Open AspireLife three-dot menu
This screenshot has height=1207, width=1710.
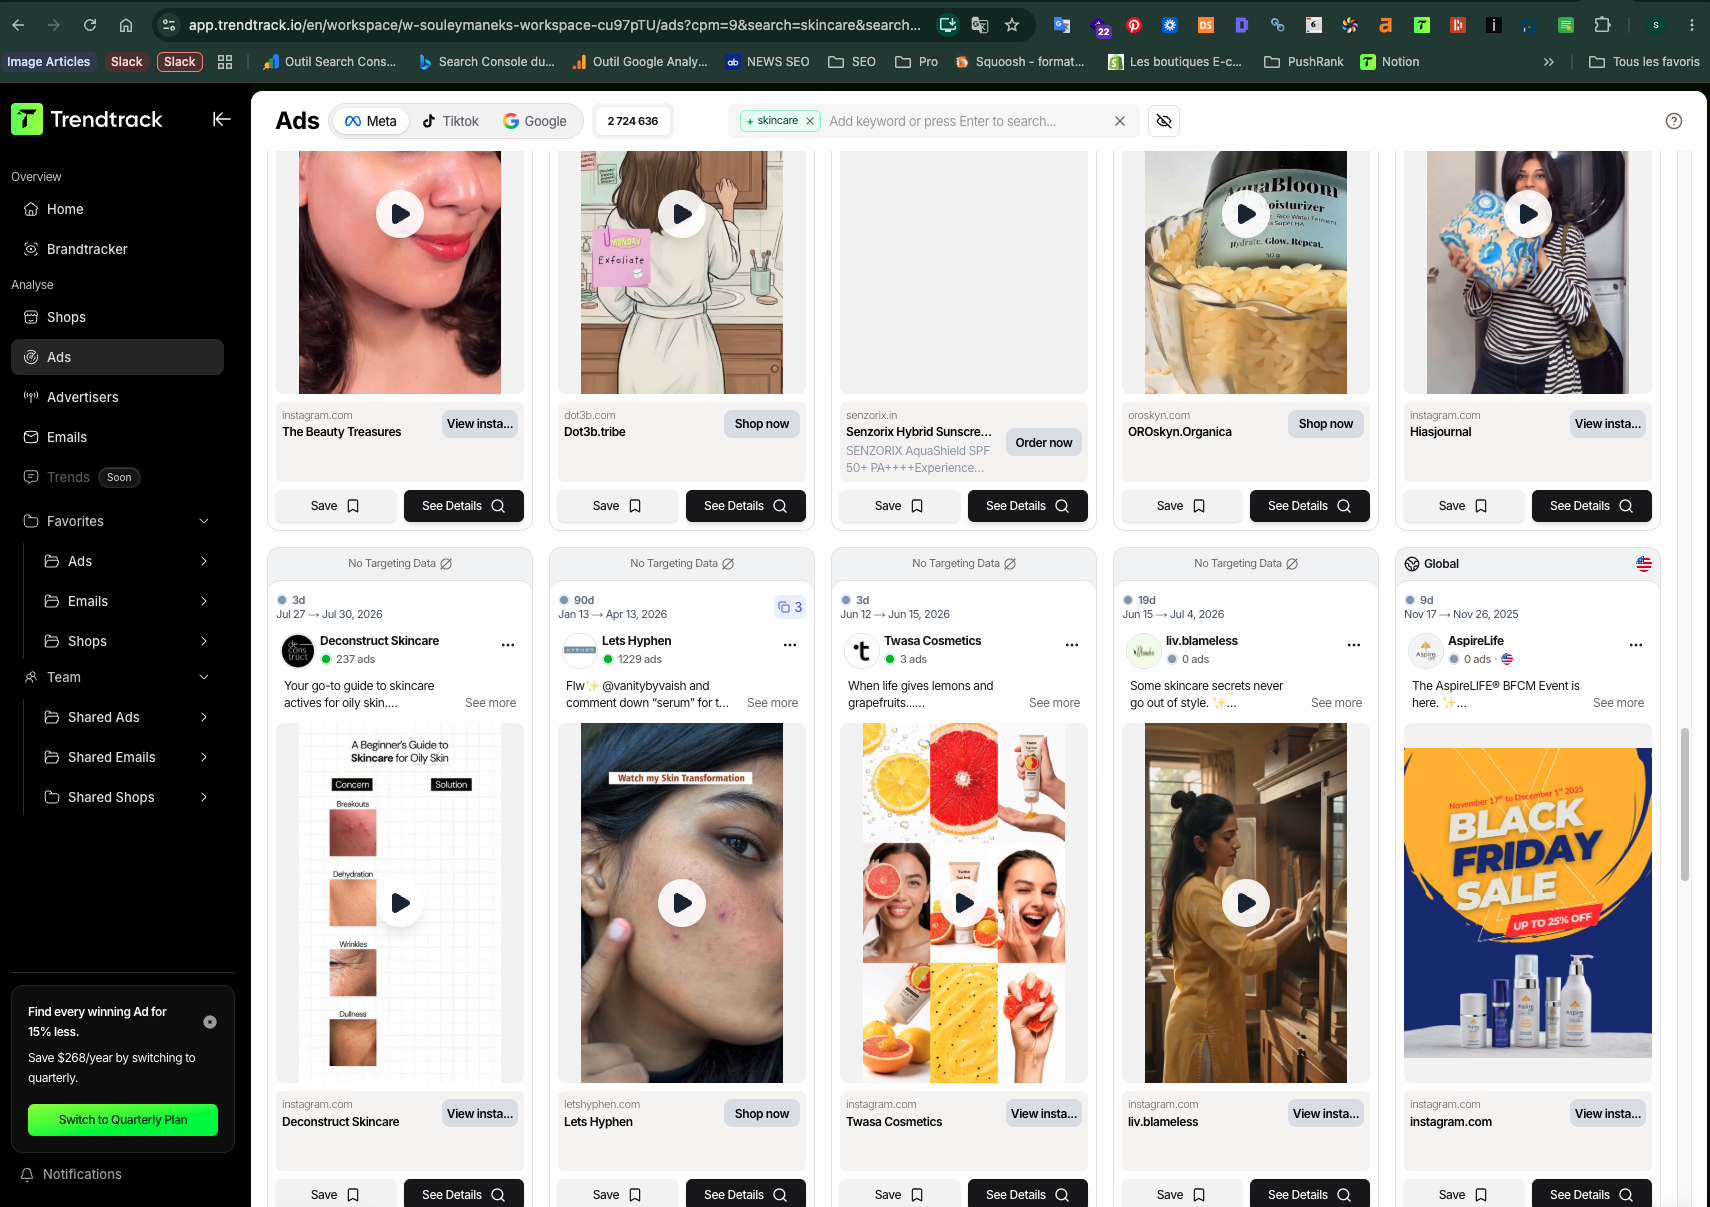click(x=1636, y=645)
